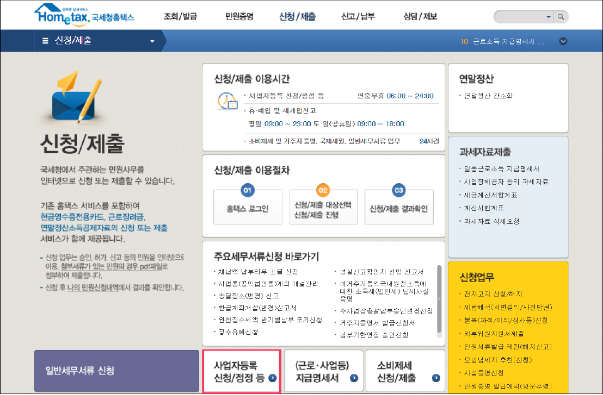Click the 주요세무서류신청 list scrollbar

pyautogui.click(x=439, y=299)
